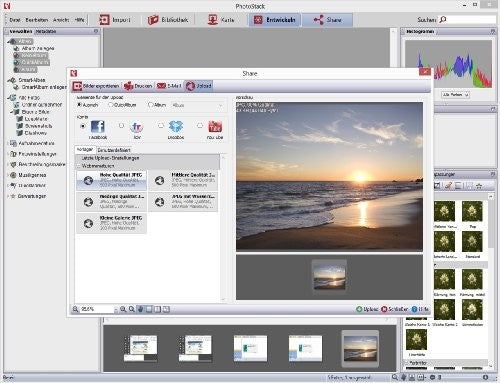The width and height of the screenshot is (500, 383).
Task: Open the Bearbeiten menu
Action: click(x=37, y=20)
